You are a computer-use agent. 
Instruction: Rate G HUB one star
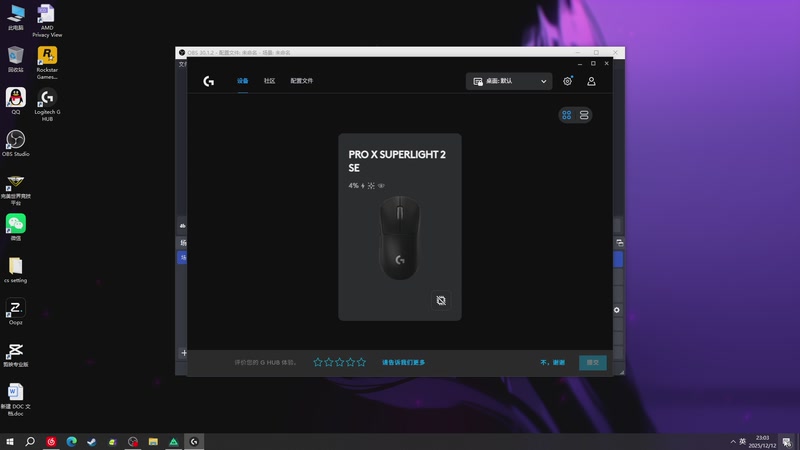pos(318,362)
